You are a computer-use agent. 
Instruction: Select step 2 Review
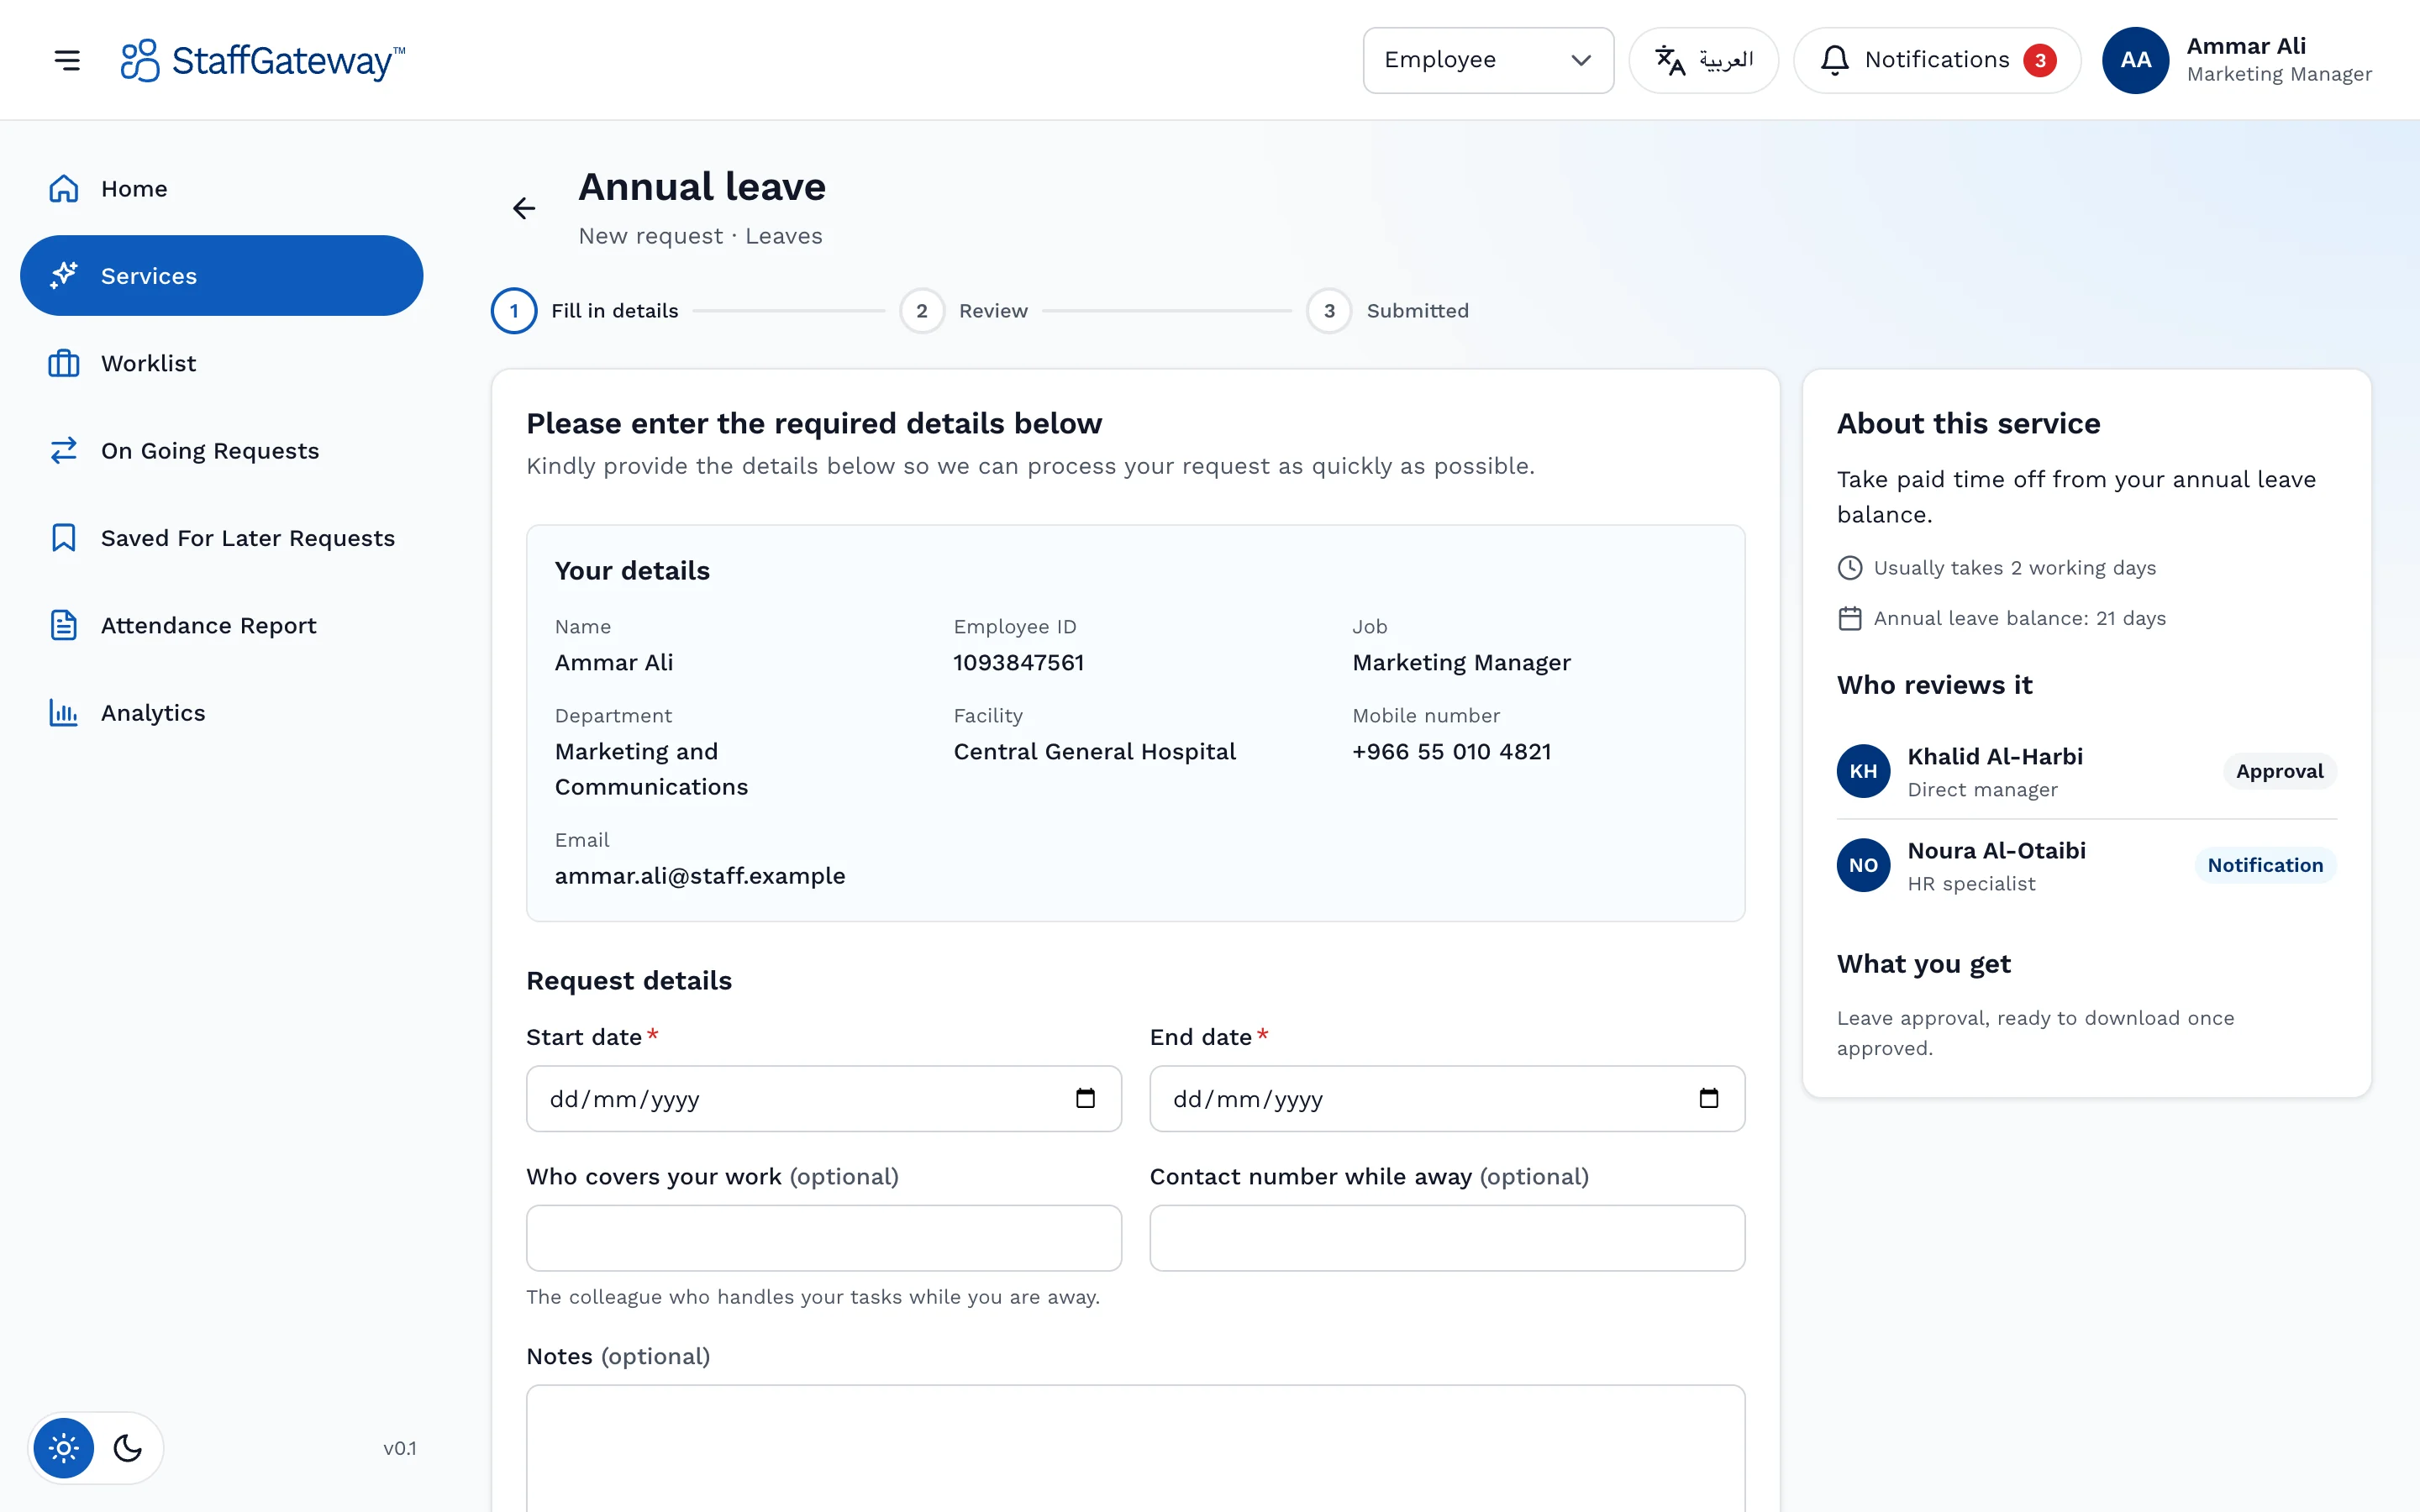pos(963,311)
